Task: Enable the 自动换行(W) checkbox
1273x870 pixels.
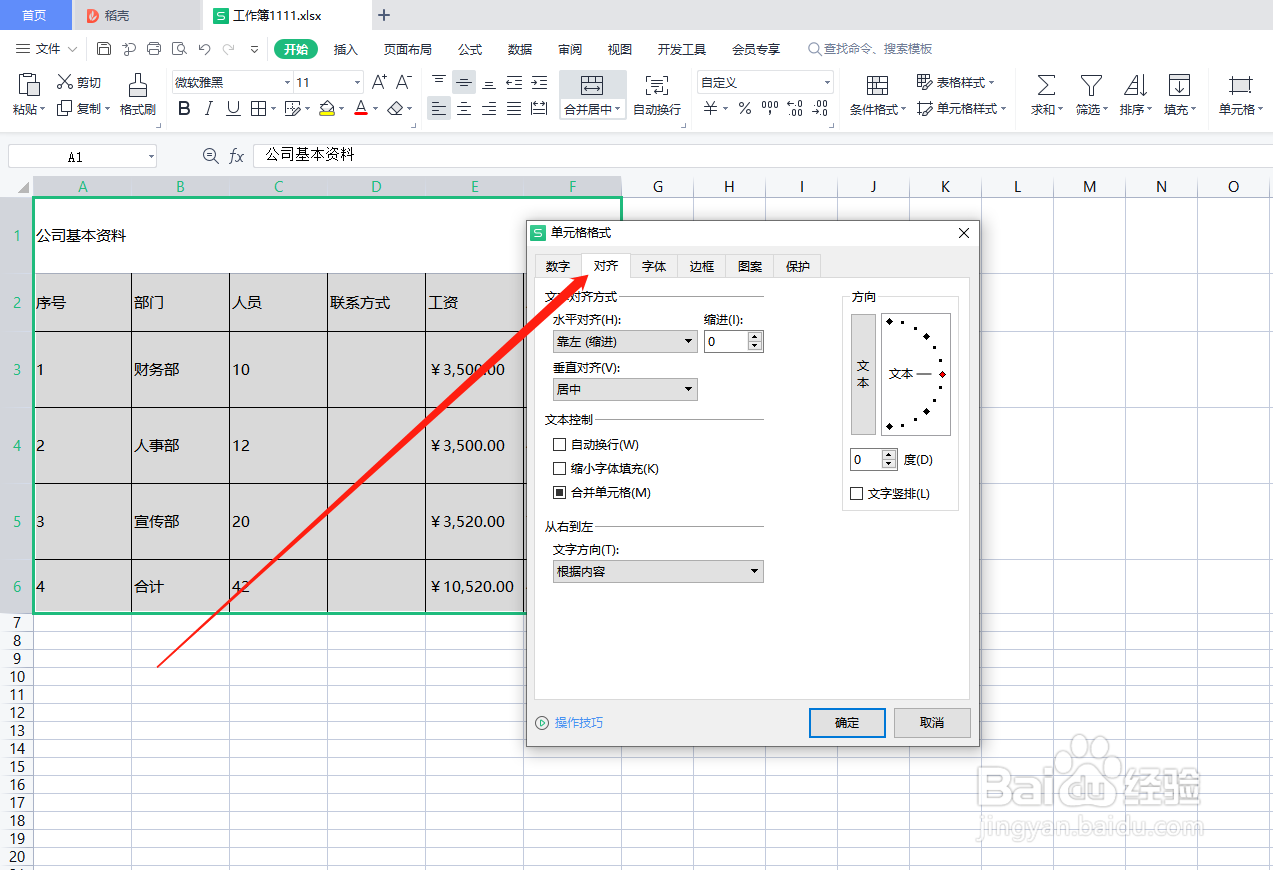Action: point(559,444)
